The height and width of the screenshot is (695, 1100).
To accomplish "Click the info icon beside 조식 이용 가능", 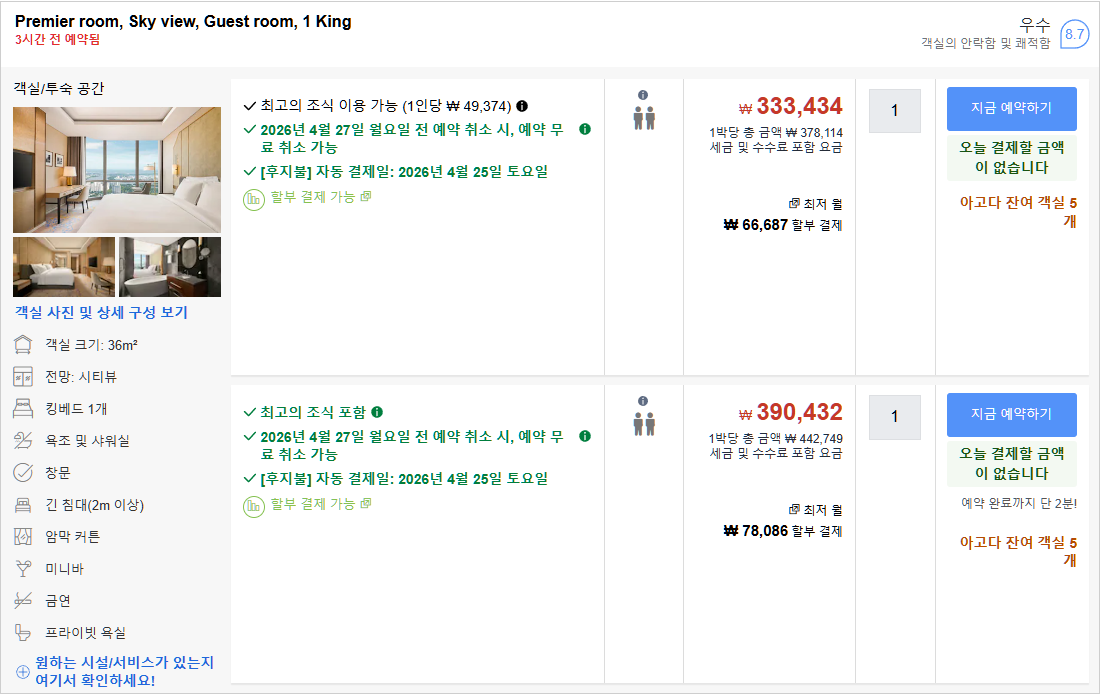I will click(x=522, y=106).
